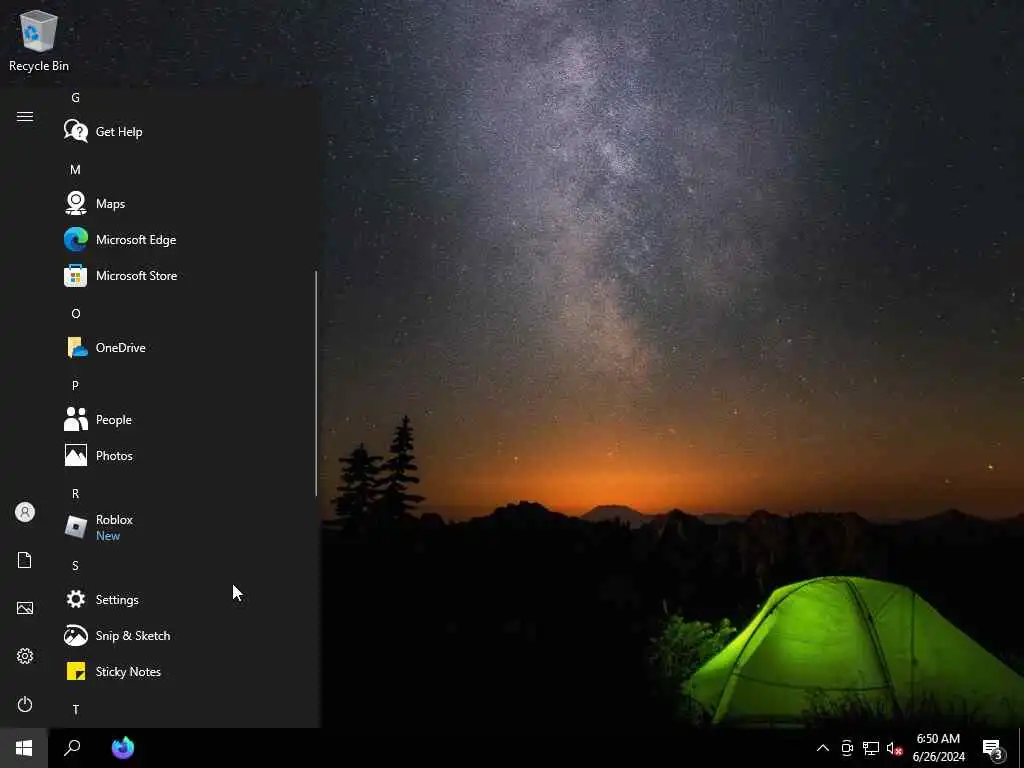This screenshot has height=768, width=1024.
Task: Open the Sticky Notes app icon
Action: coord(76,671)
